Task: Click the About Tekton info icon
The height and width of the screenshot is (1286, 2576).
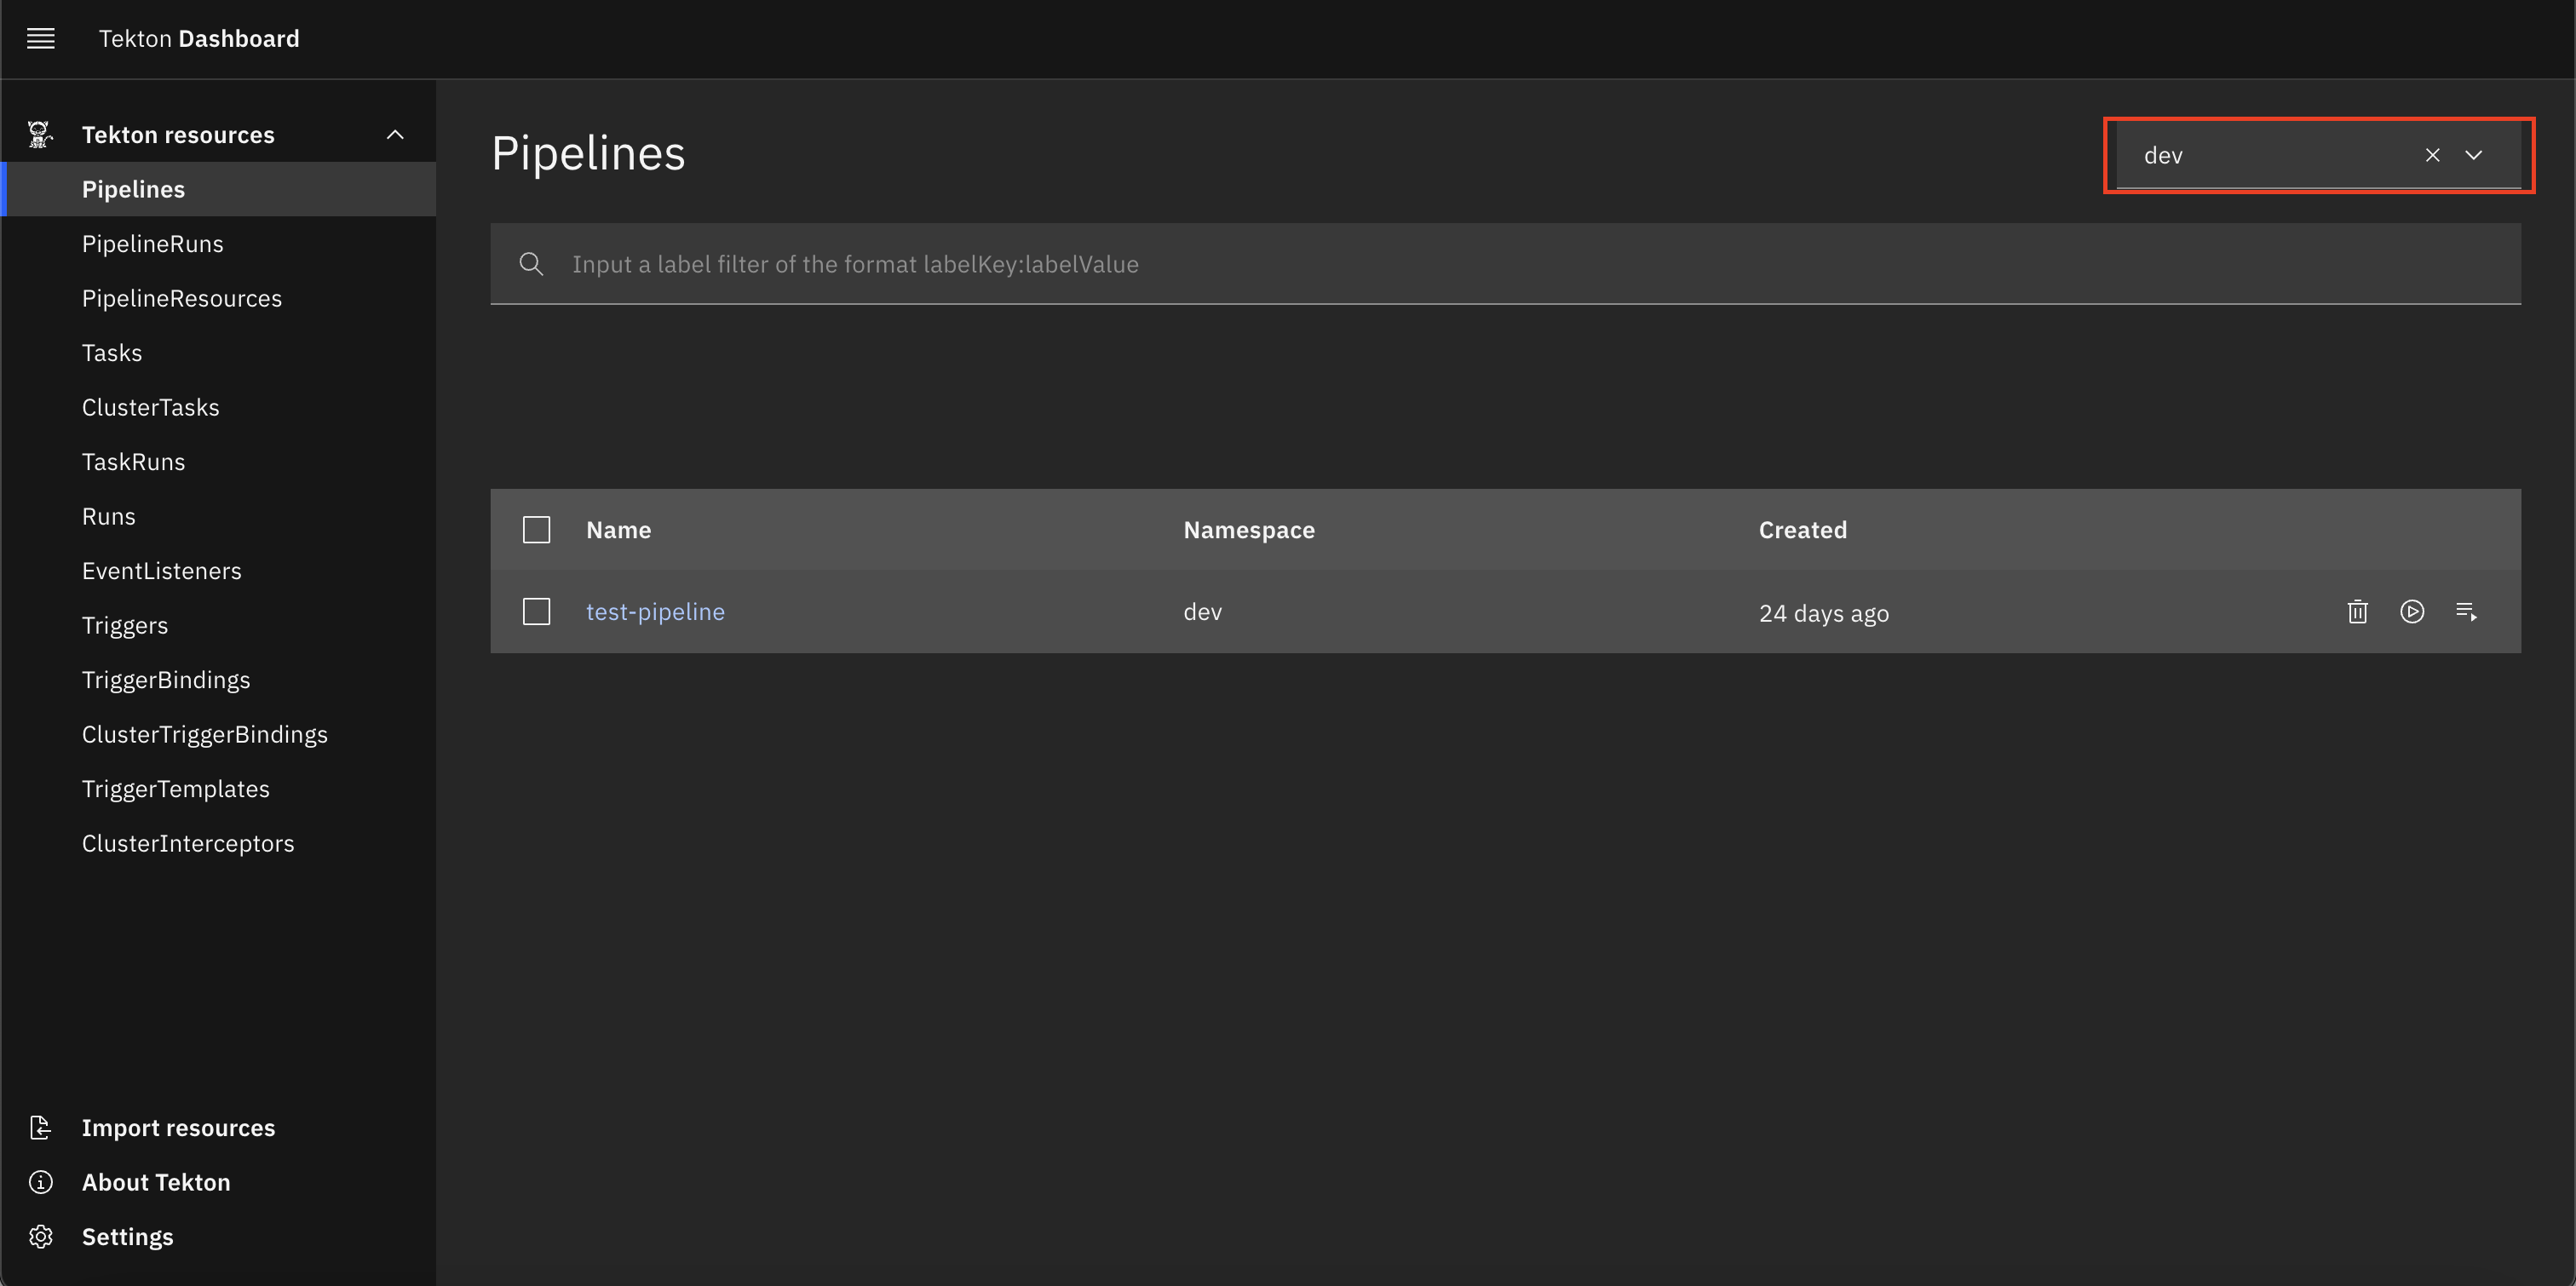Action: tap(40, 1182)
